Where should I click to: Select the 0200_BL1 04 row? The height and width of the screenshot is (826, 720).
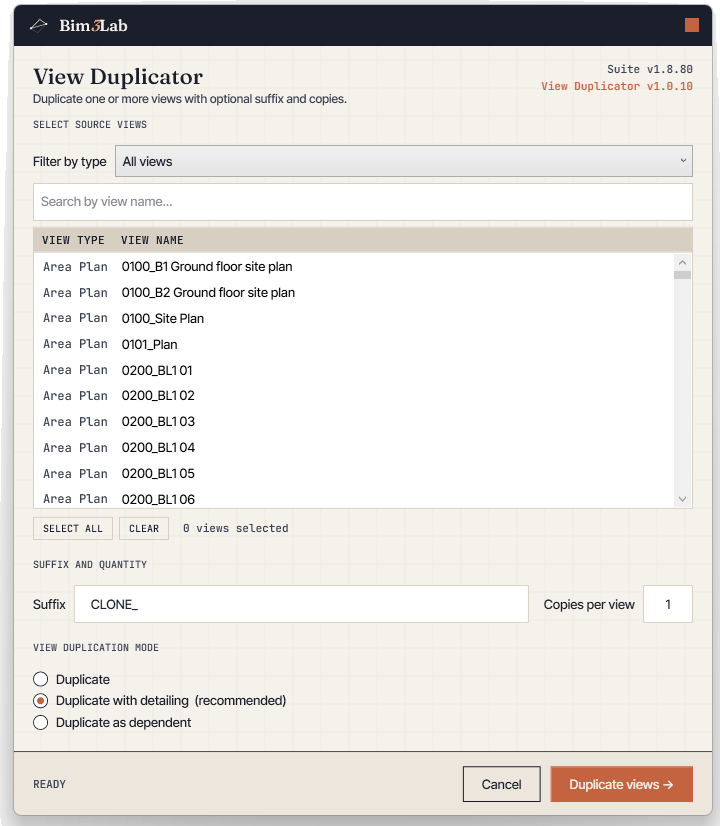(353, 447)
